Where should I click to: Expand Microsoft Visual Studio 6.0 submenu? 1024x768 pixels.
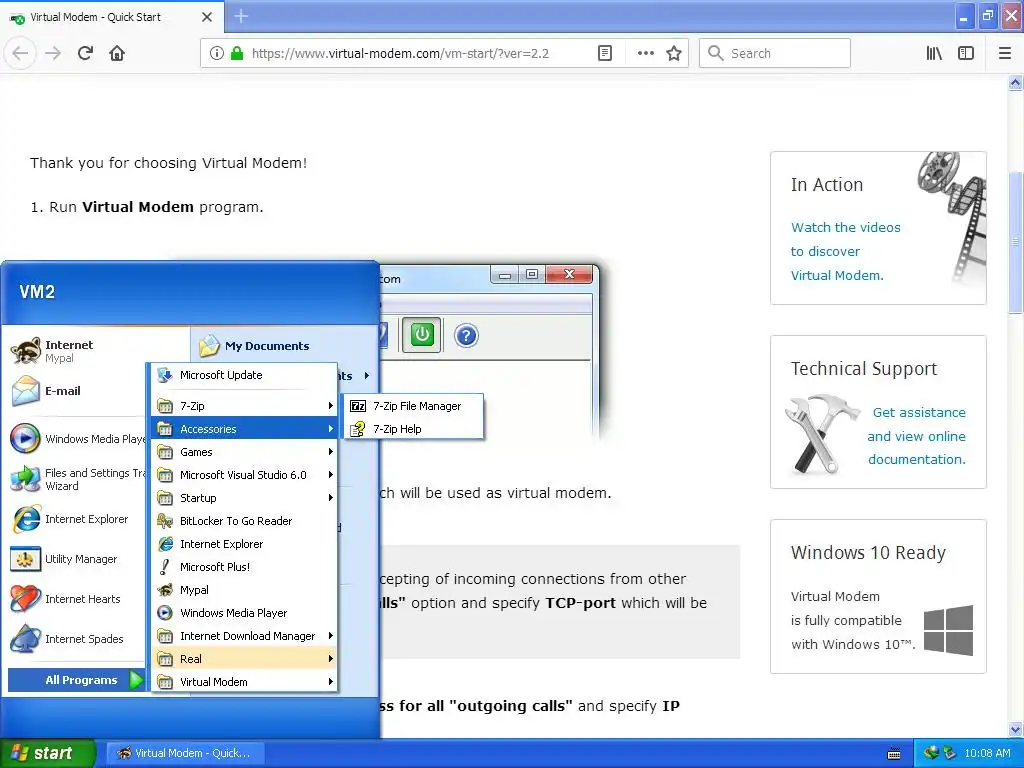(x=245, y=475)
